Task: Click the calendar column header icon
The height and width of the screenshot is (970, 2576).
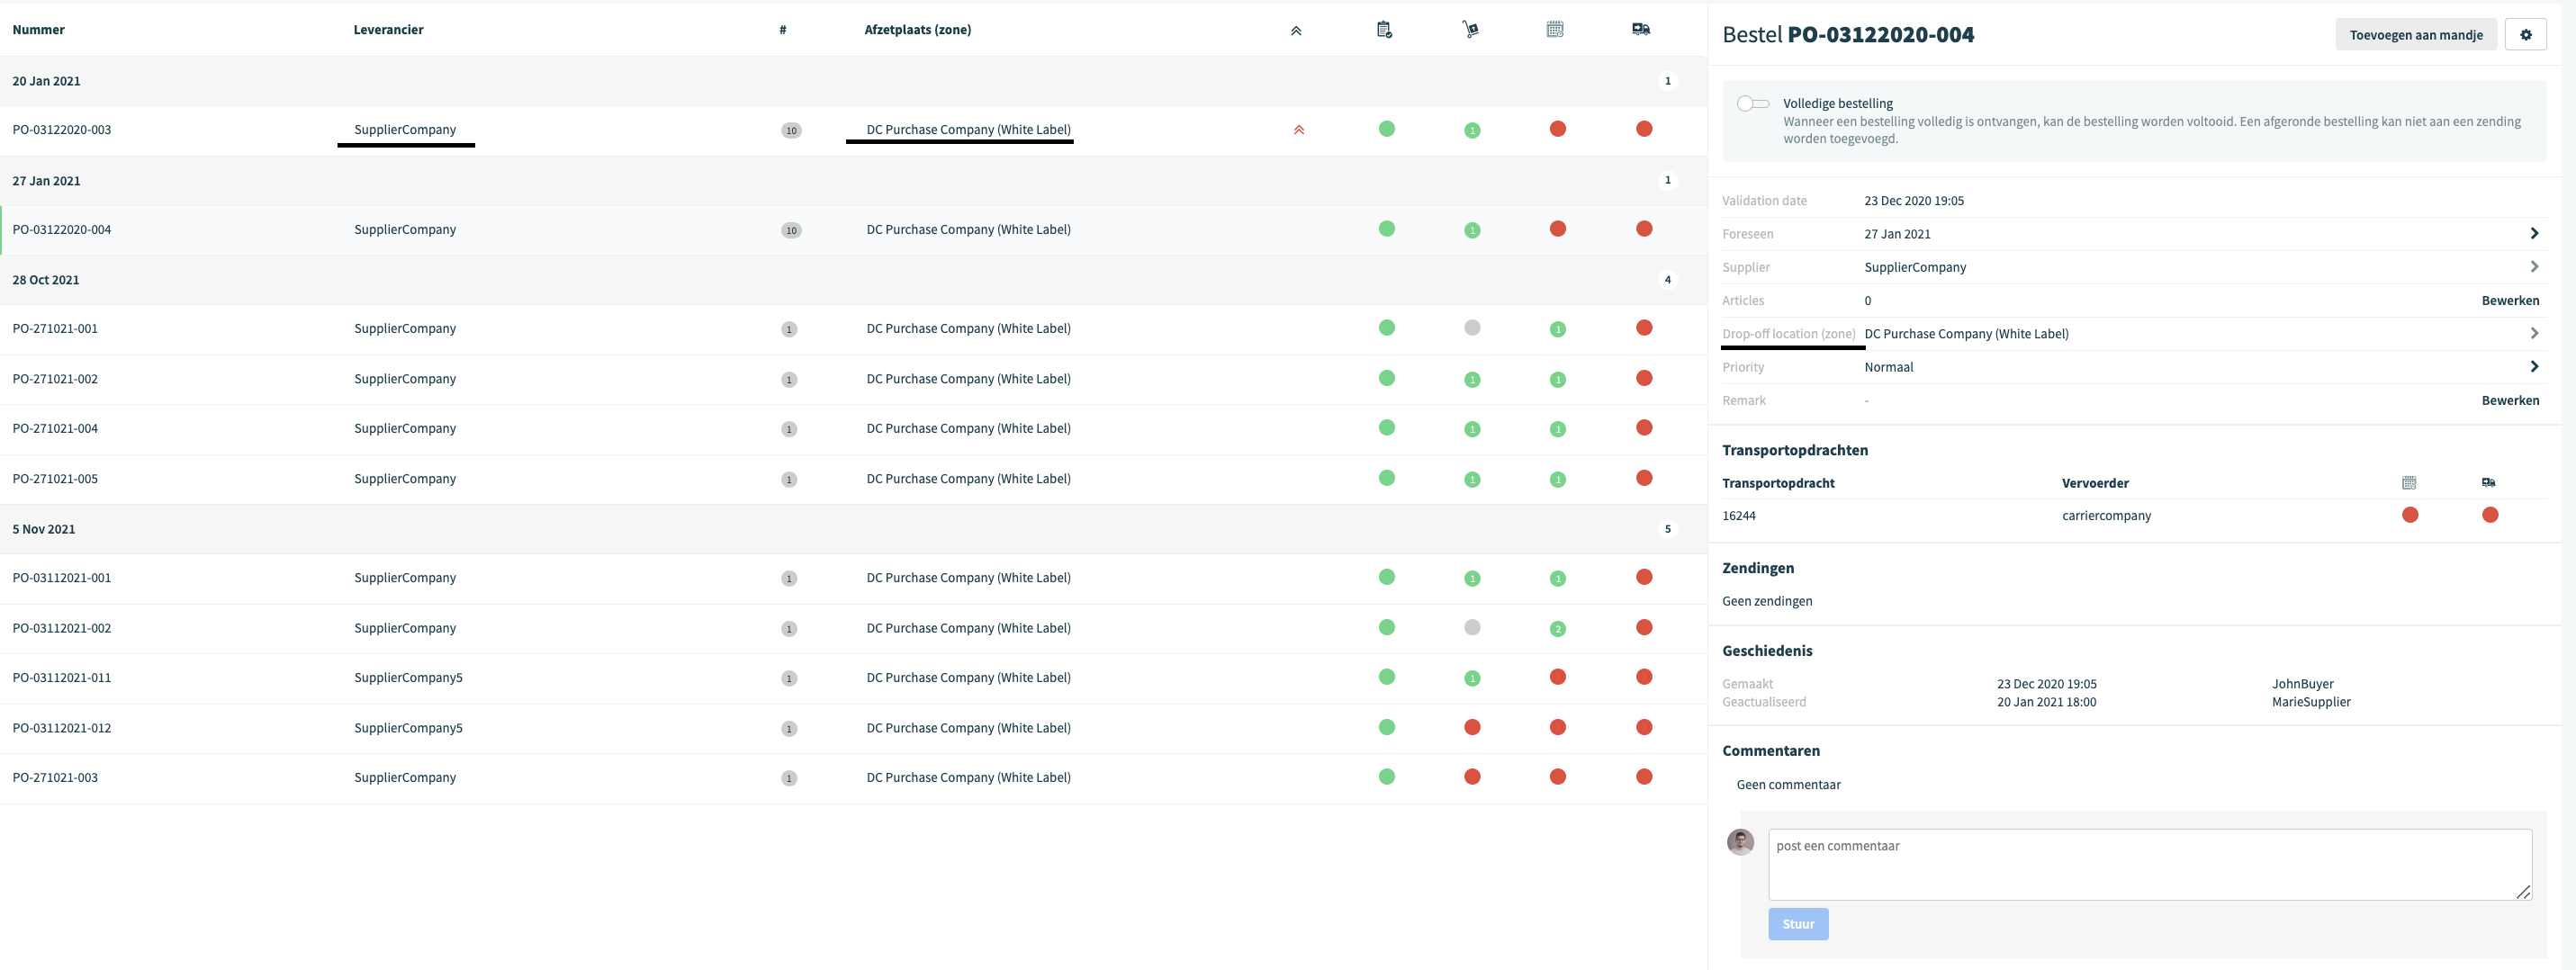Action: (x=1555, y=30)
